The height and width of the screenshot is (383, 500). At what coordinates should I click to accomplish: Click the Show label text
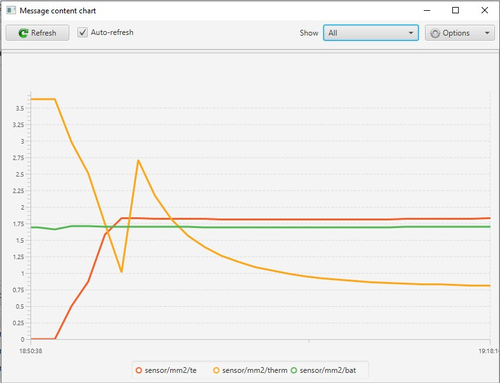pos(309,33)
